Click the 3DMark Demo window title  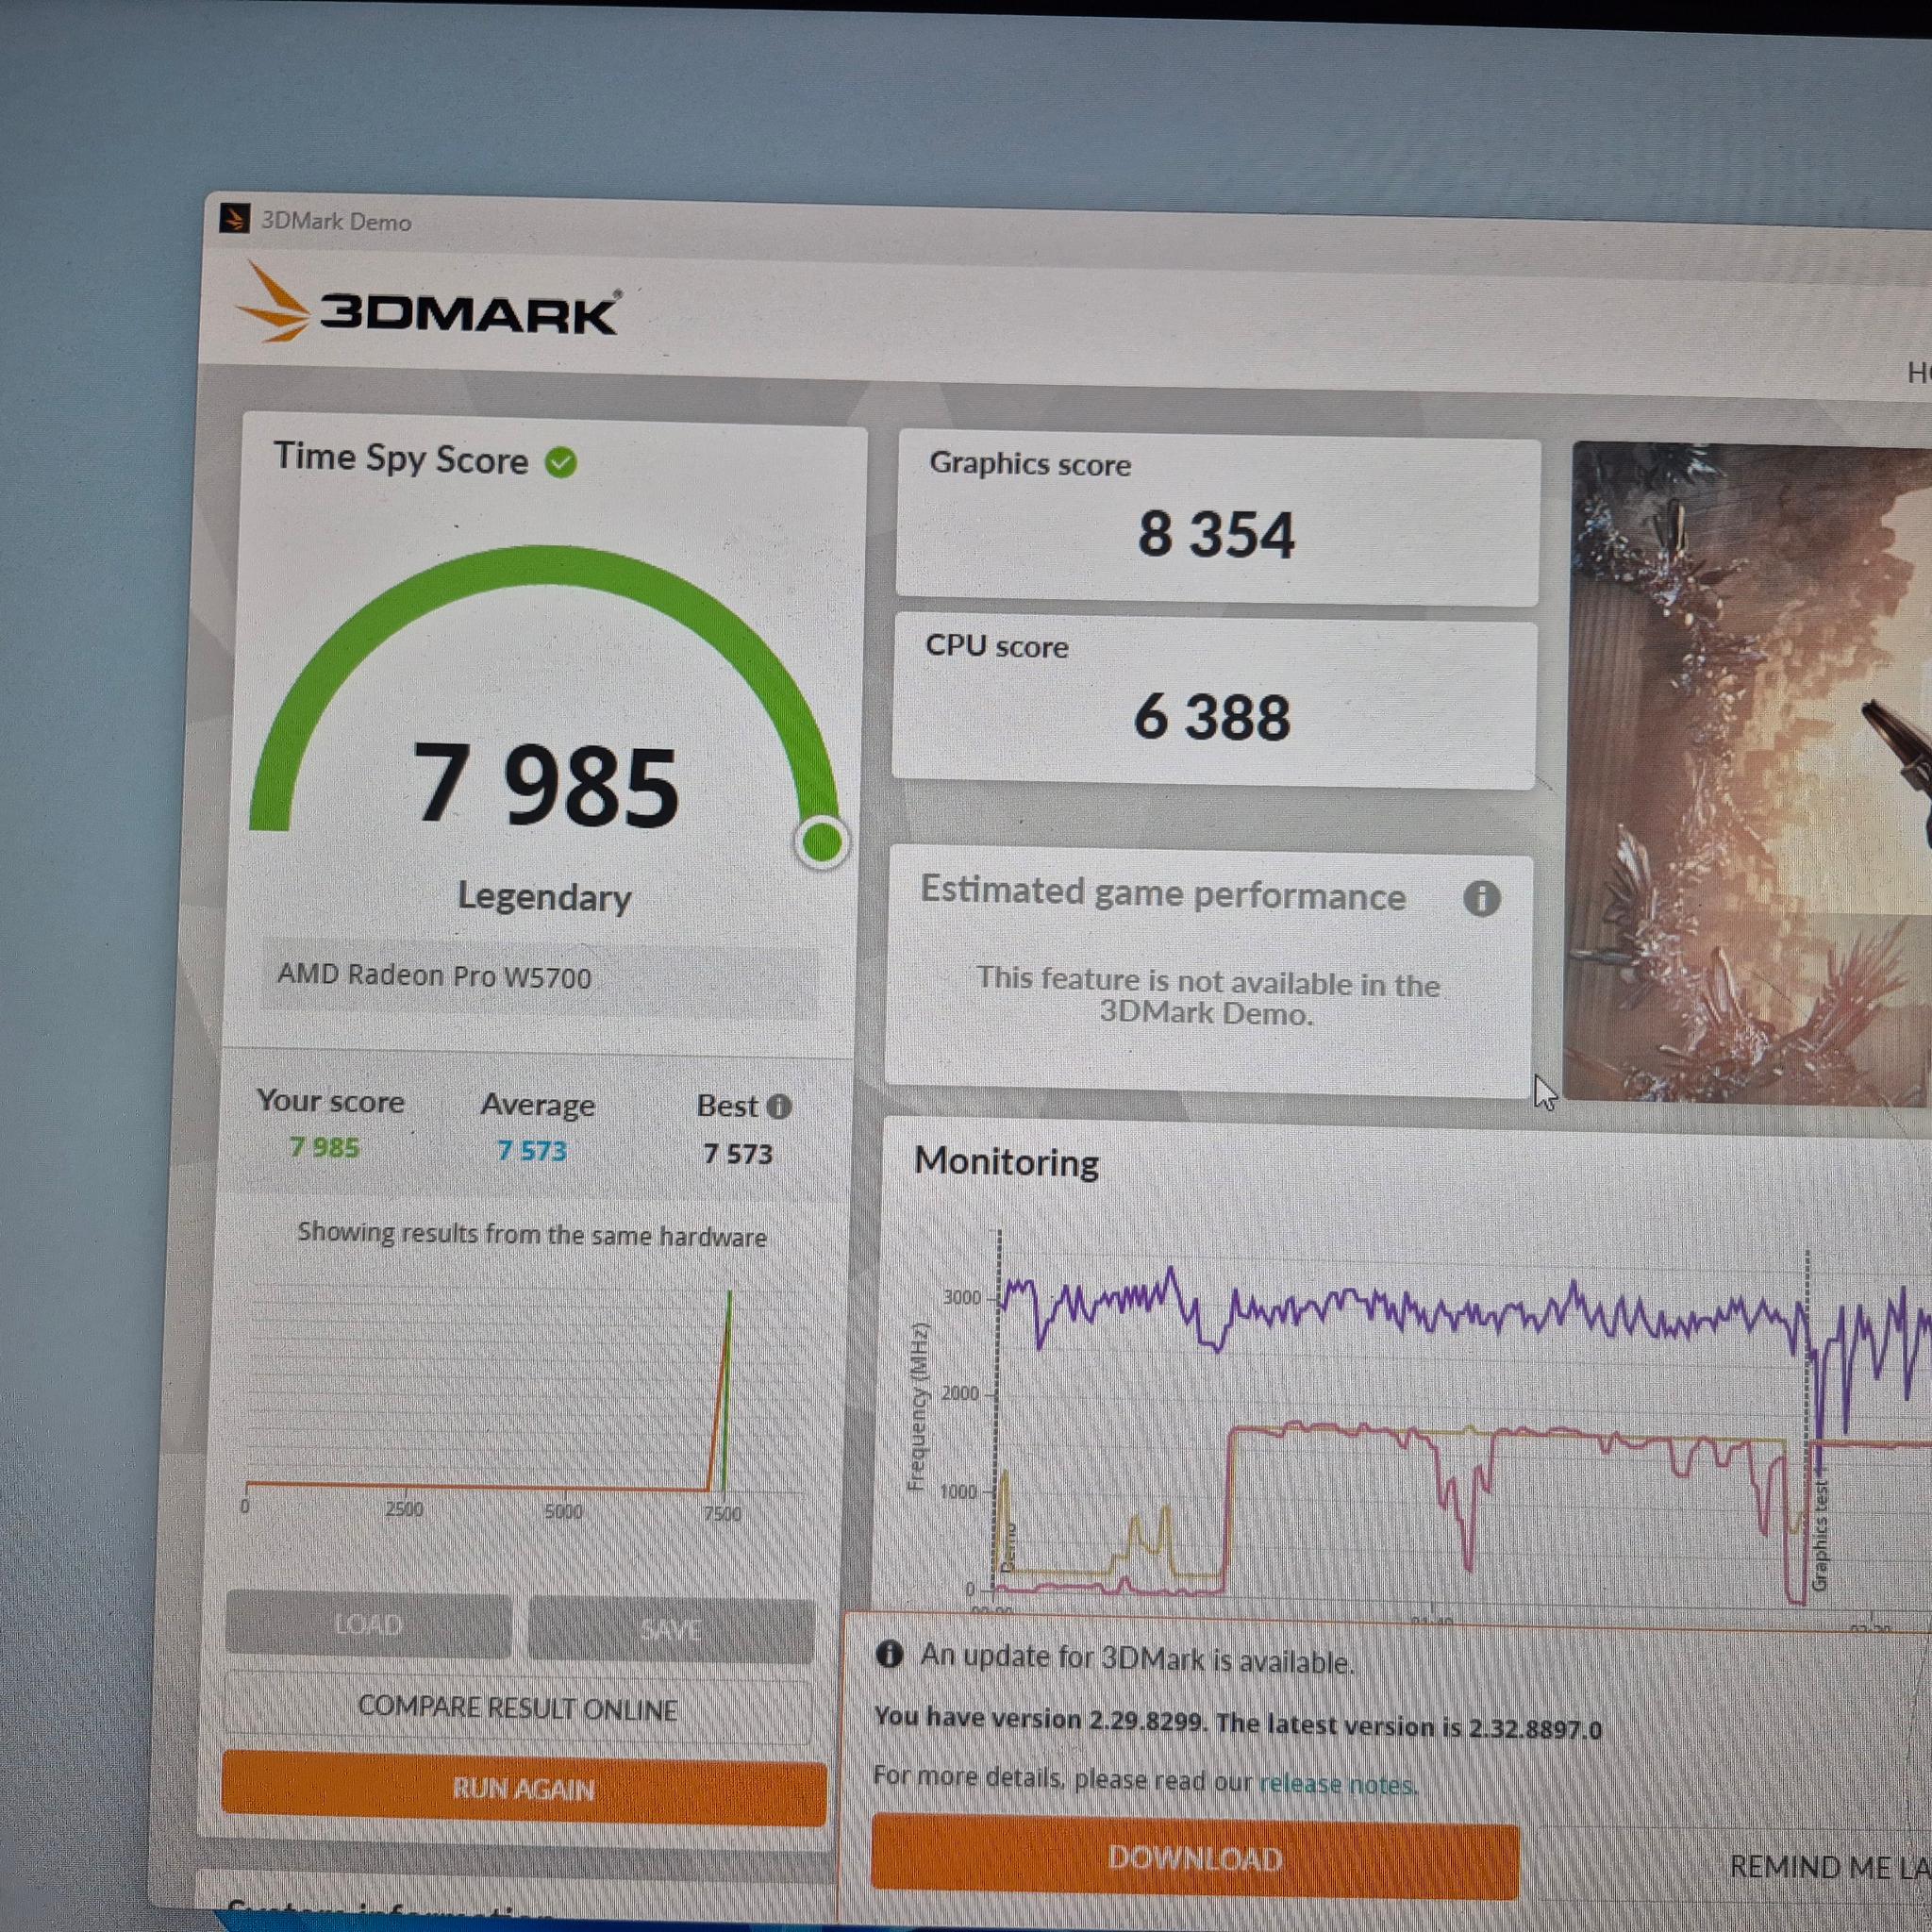click(336, 221)
